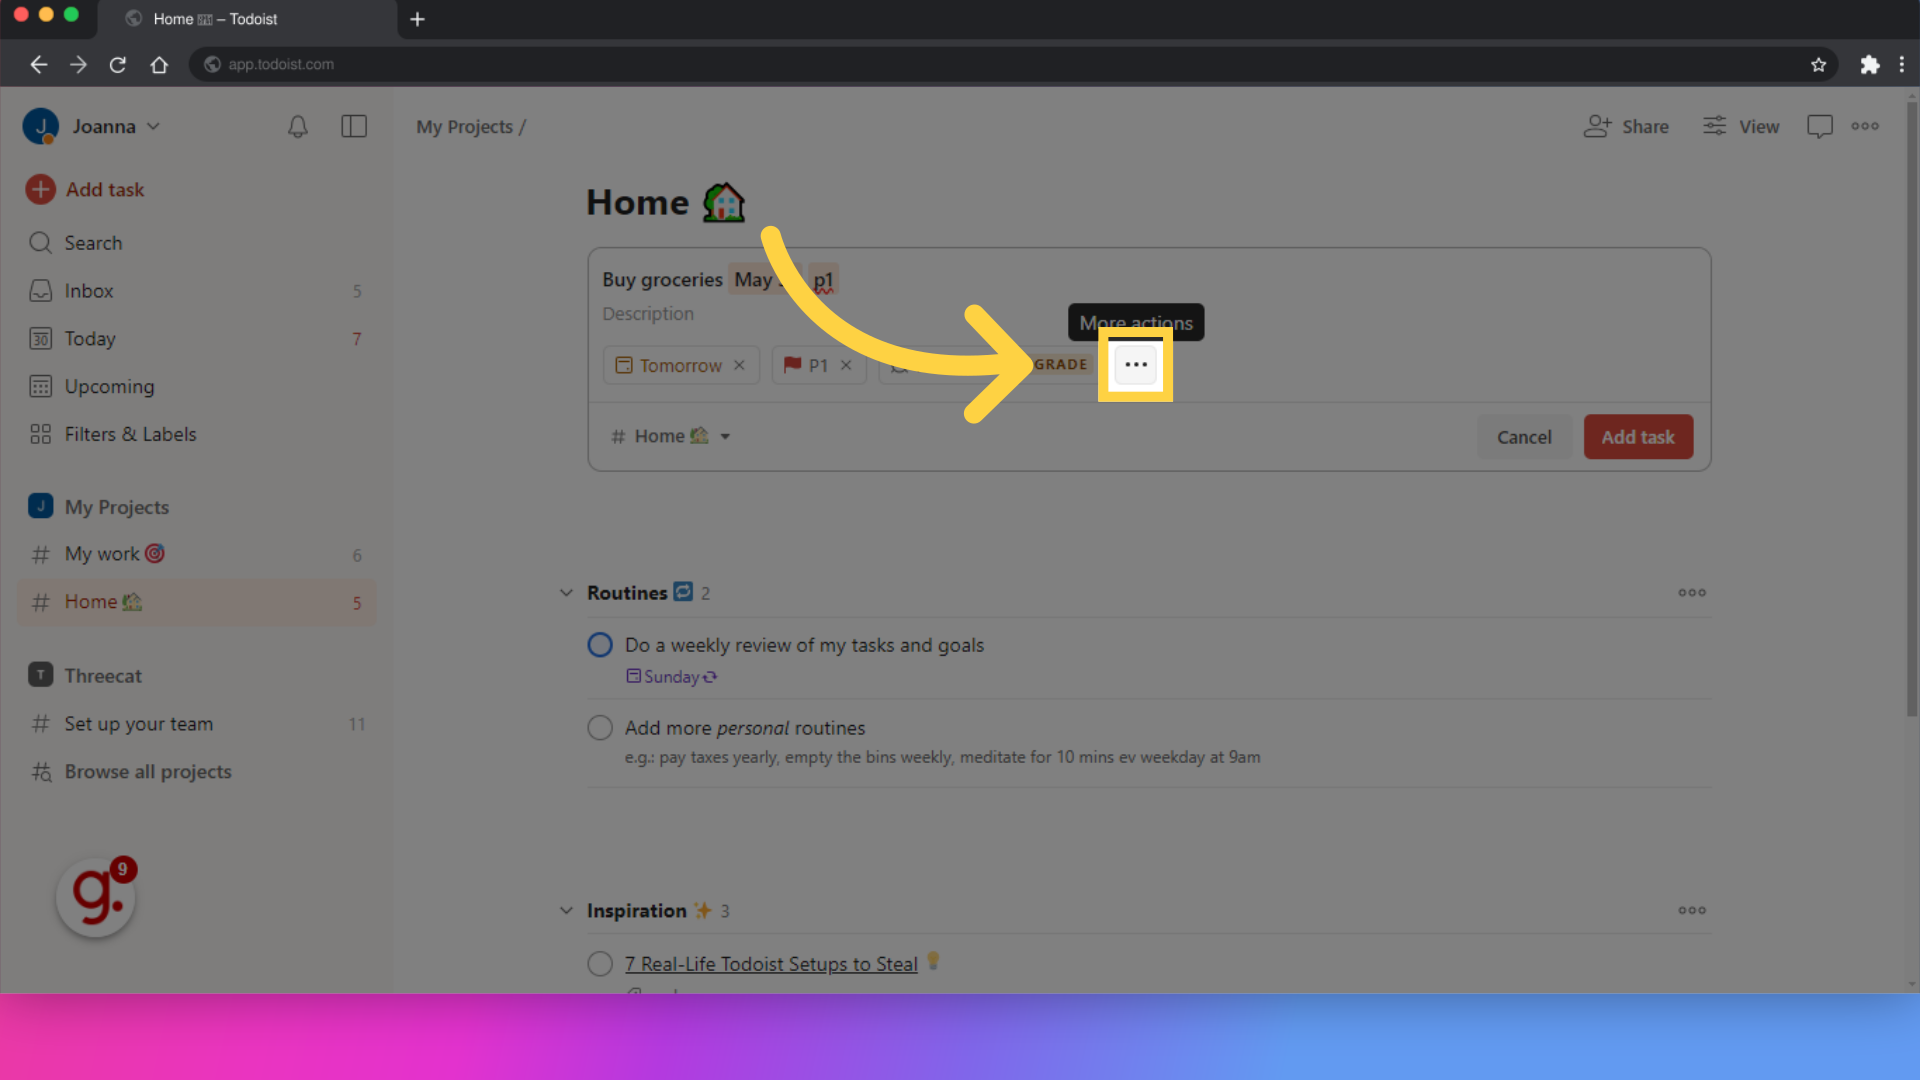Complete Add more personal routines checkbox
The width and height of the screenshot is (1920, 1080).
pos(600,728)
